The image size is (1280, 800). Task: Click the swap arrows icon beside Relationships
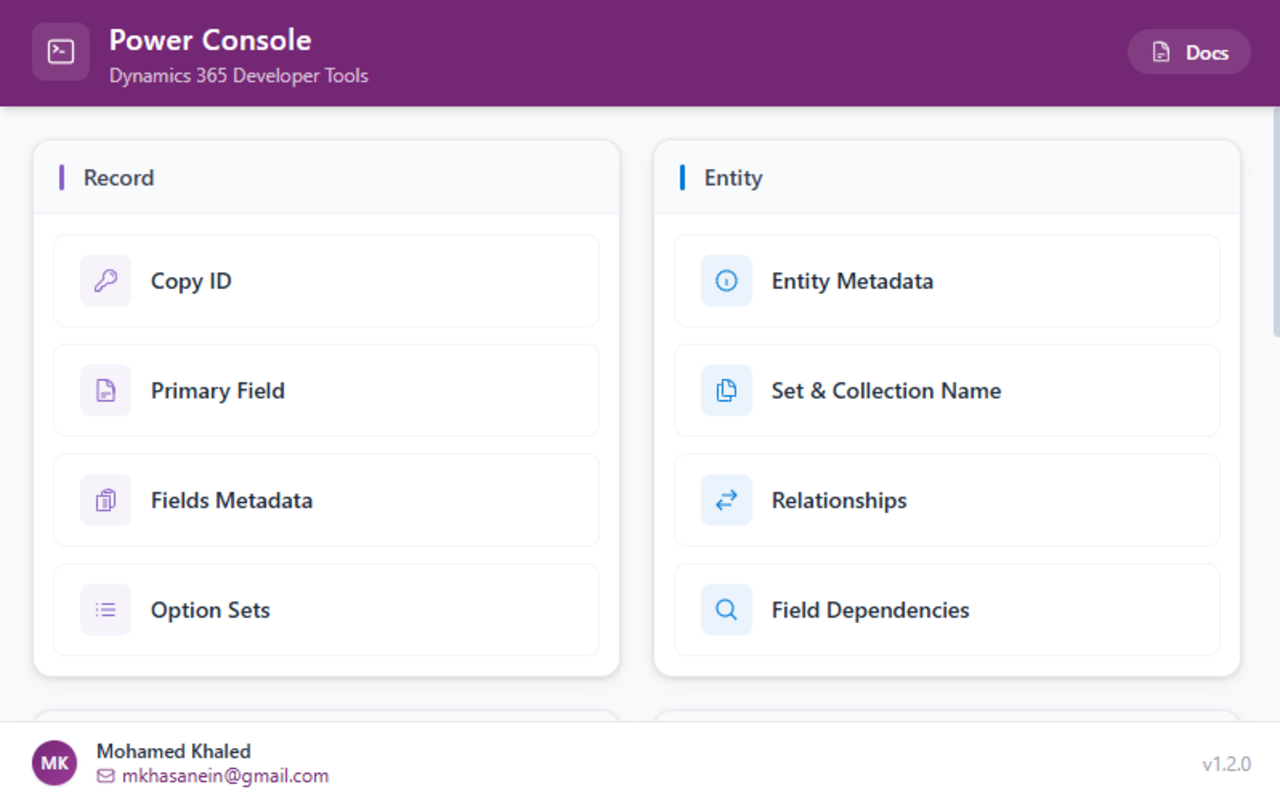[727, 500]
